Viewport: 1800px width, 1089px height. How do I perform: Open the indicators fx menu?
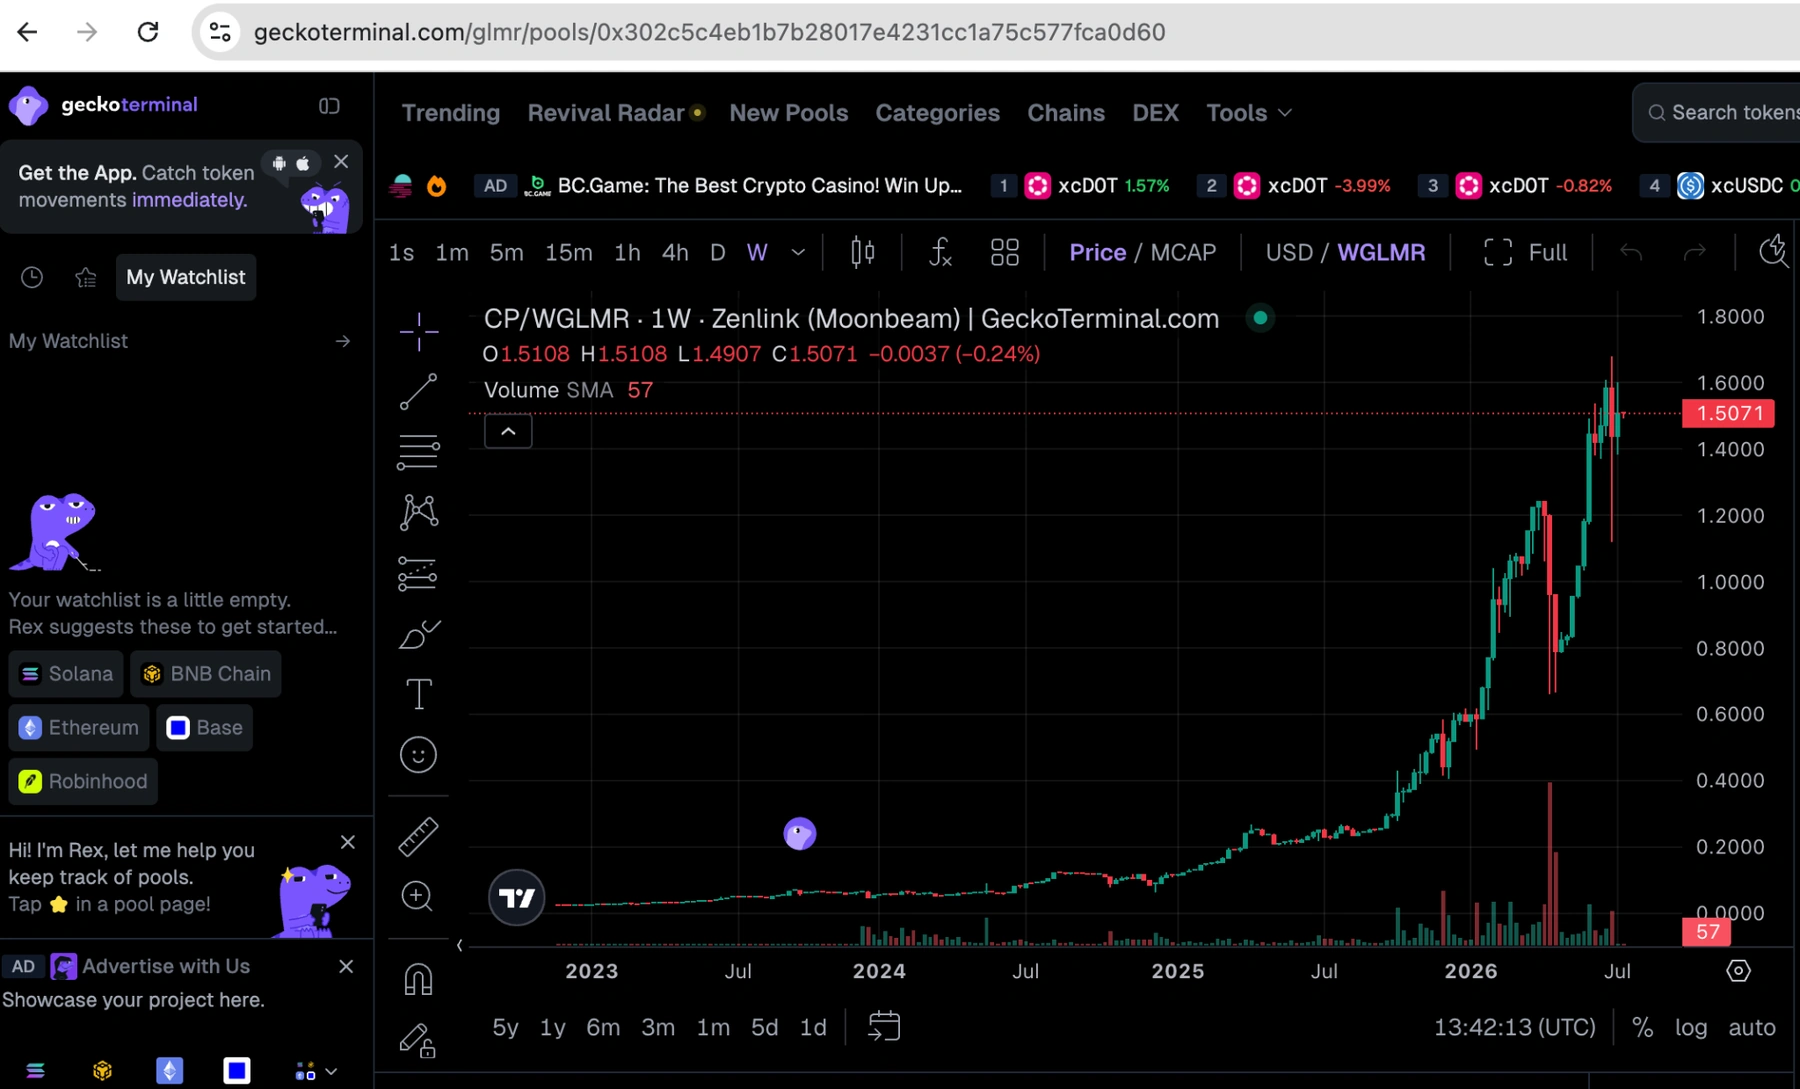[x=940, y=253]
